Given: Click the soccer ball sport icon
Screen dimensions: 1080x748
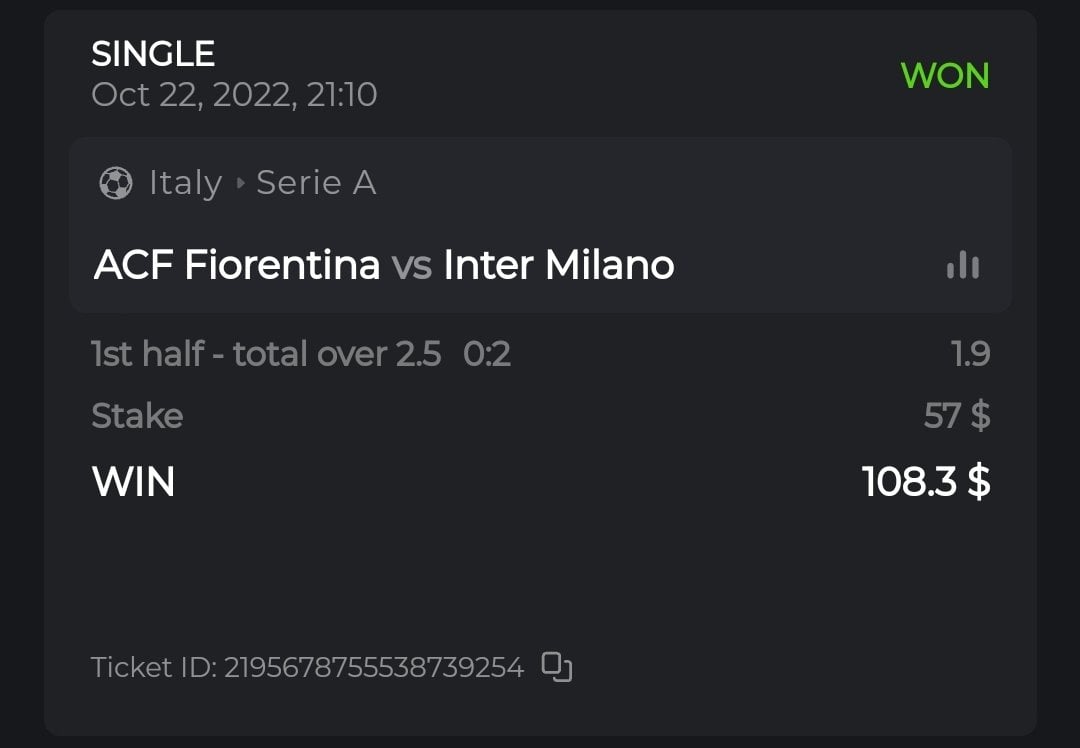Looking at the screenshot, I should click(116, 183).
